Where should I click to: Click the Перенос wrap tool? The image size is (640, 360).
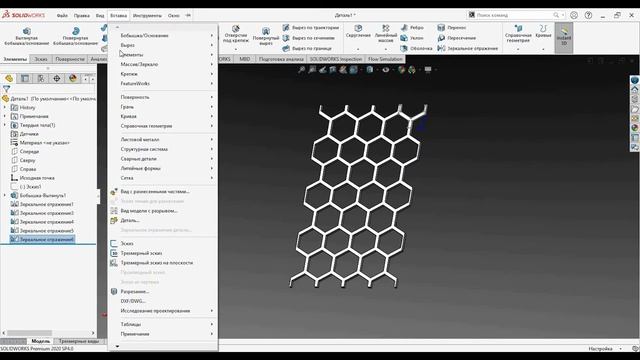coord(451,28)
